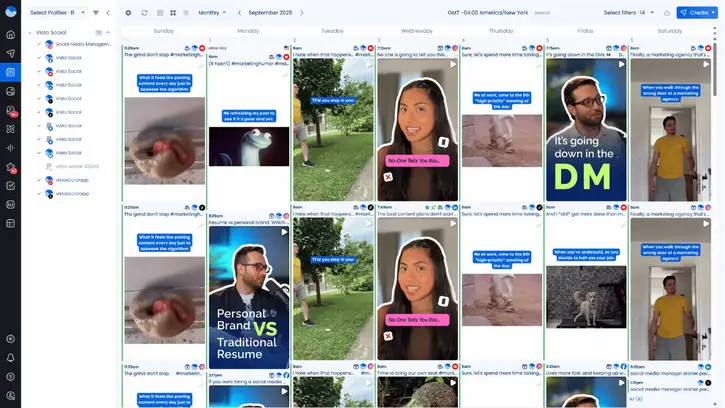Screen dimensions: 725x408
Task: Play the Personal Brand VS Traditional Resume video
Action: pyautogui.click(x=284, y=232)
